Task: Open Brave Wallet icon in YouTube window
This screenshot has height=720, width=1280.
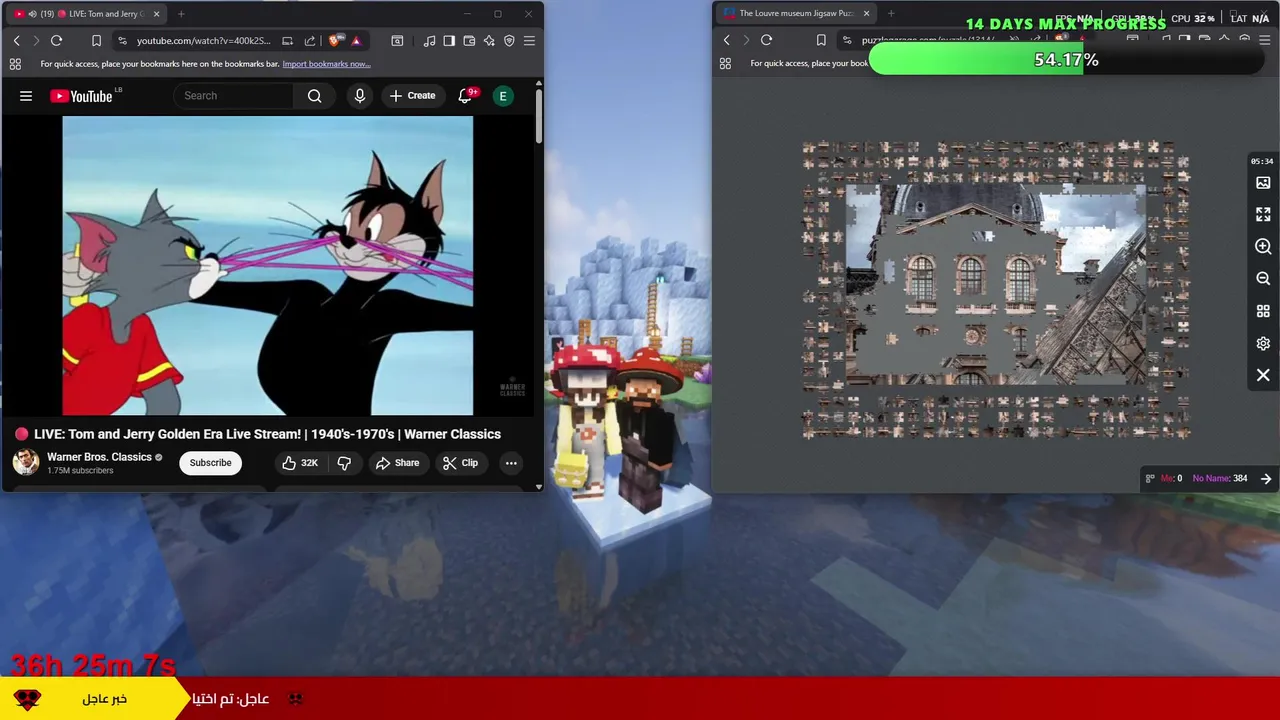Action: [469, 41]
